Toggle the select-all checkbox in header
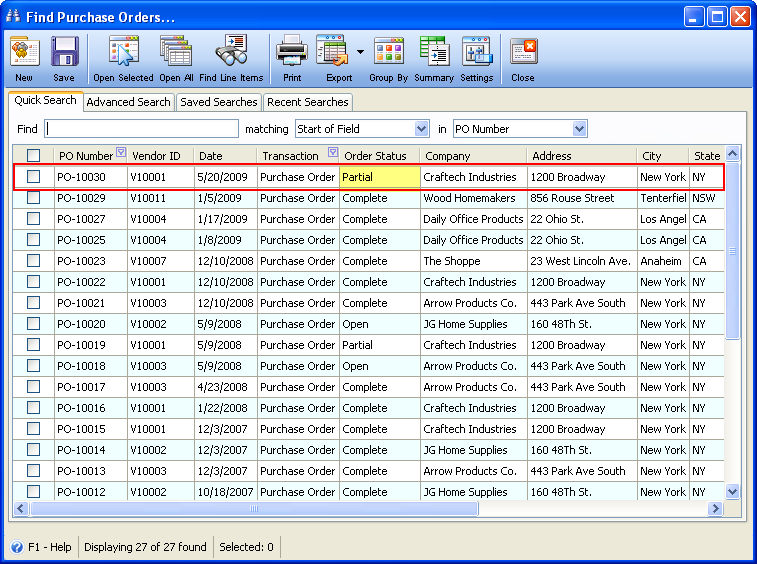757x564 pixels. click(x=34, y=156)
